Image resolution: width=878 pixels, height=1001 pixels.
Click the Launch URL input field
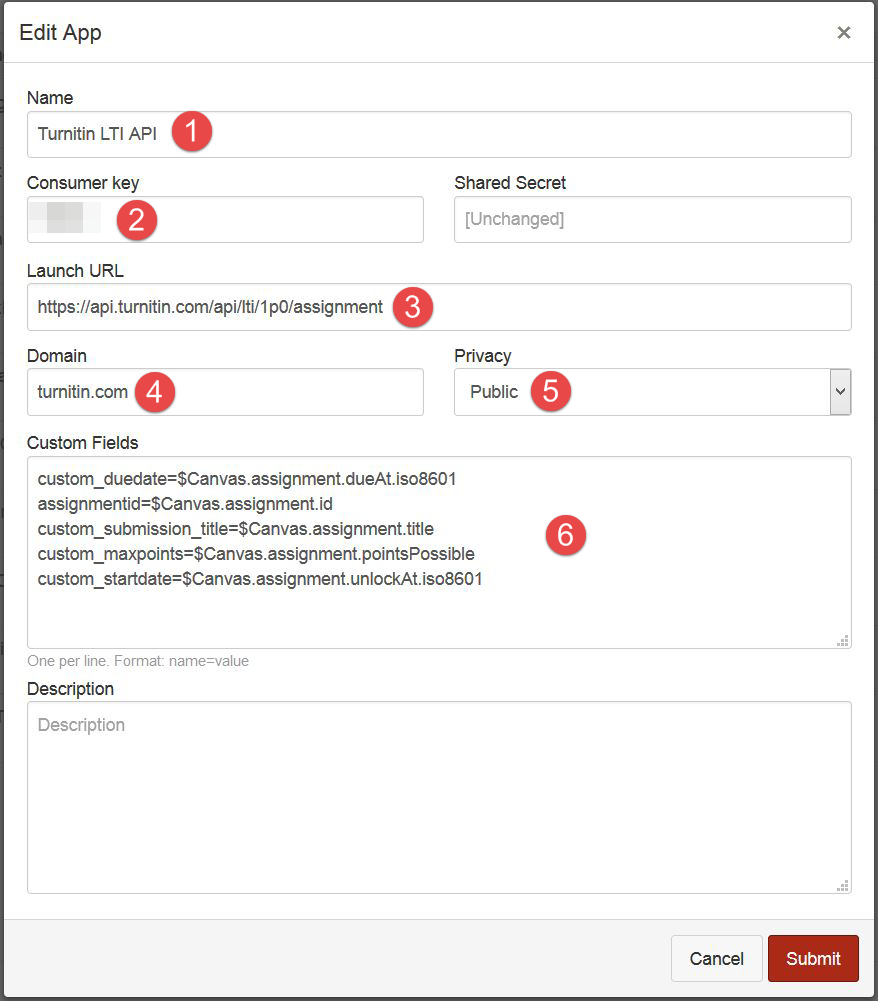pyautogui.click(x=439, y=307)
